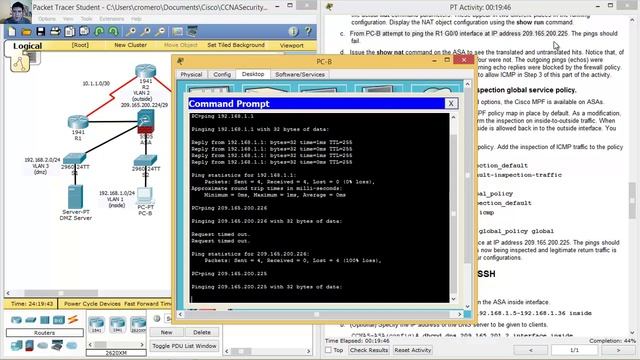Viewport: 640px width, 360px height.
Task: Select the Connections lightning bolt icon
Action: coord(73,320)
